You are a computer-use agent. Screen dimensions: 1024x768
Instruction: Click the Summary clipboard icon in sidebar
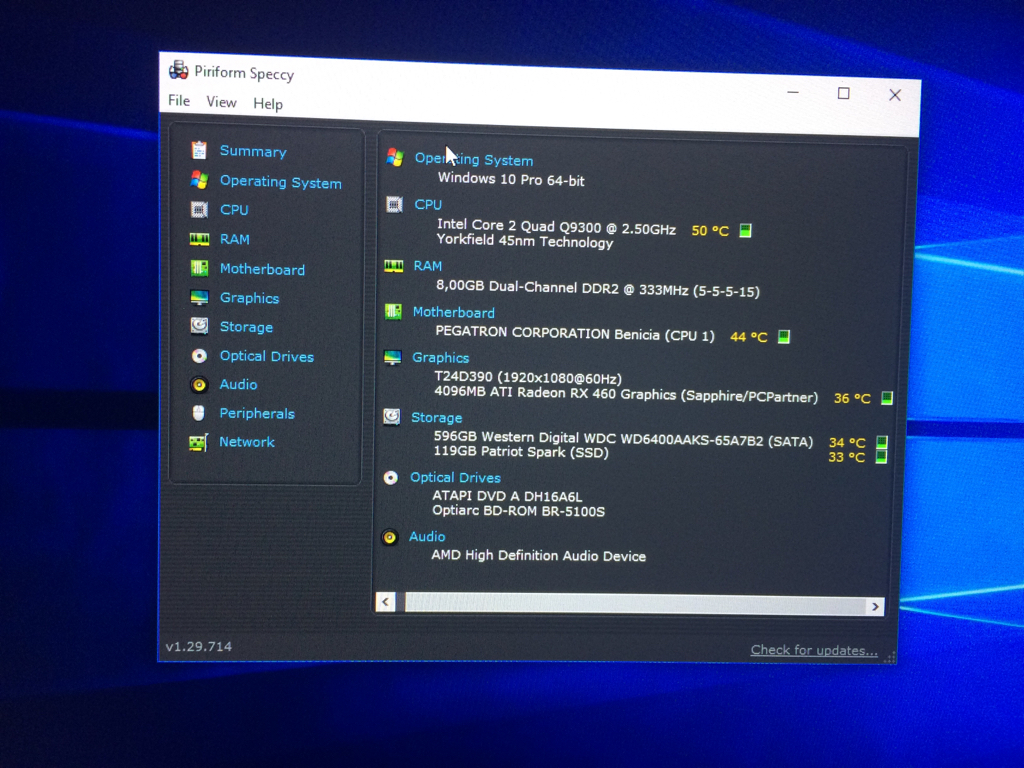[199, 150]
